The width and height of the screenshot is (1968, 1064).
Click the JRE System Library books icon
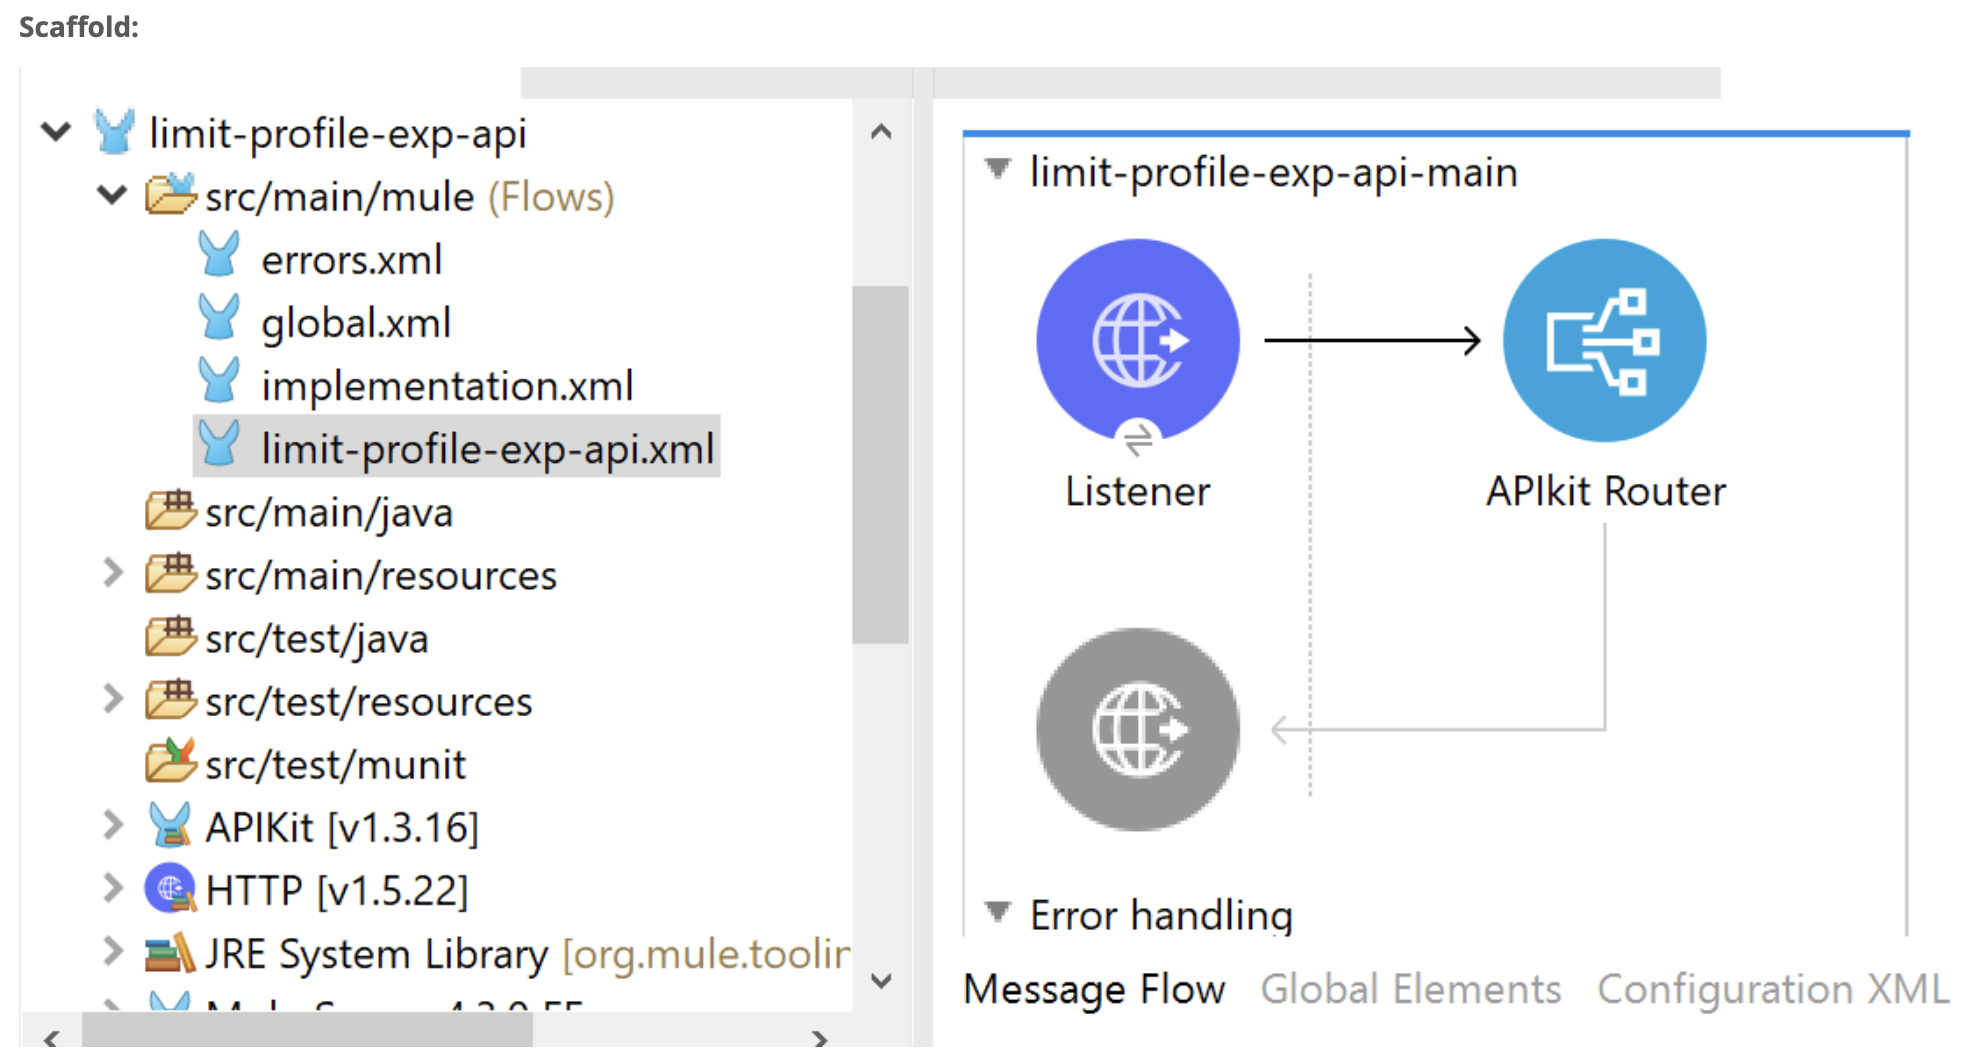pos(170,952)
